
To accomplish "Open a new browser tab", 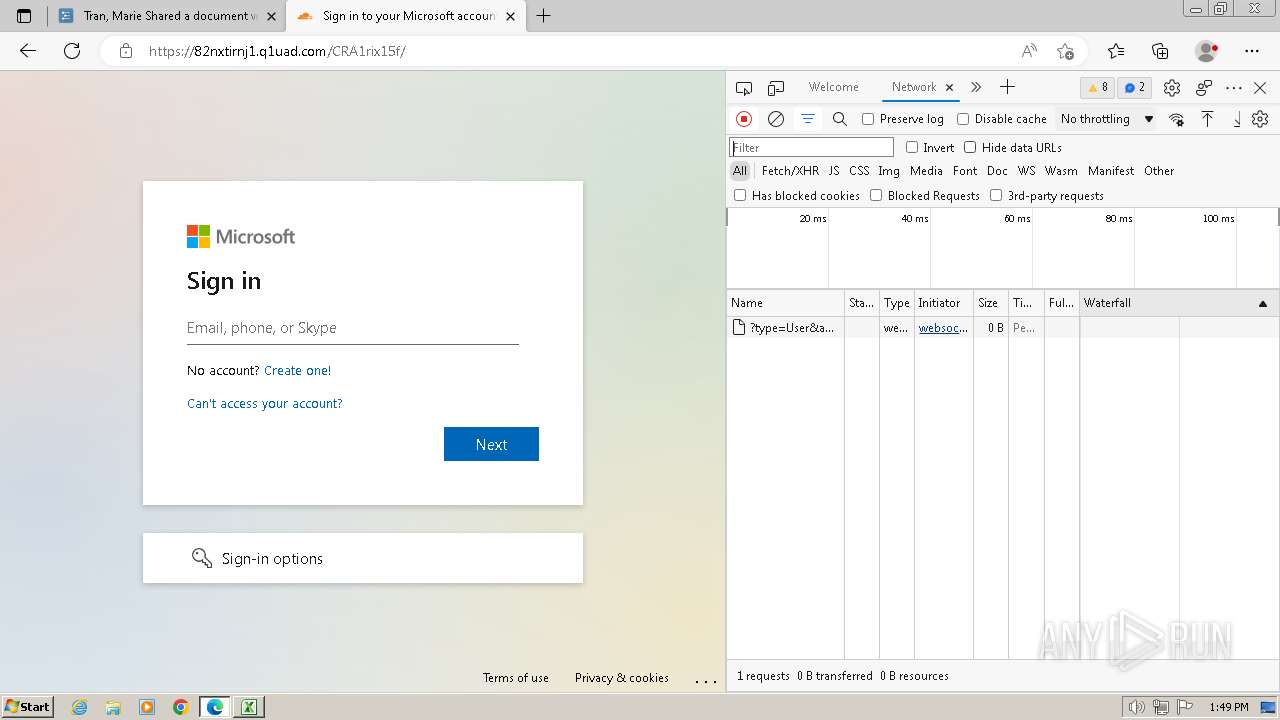I will point(544,16).
